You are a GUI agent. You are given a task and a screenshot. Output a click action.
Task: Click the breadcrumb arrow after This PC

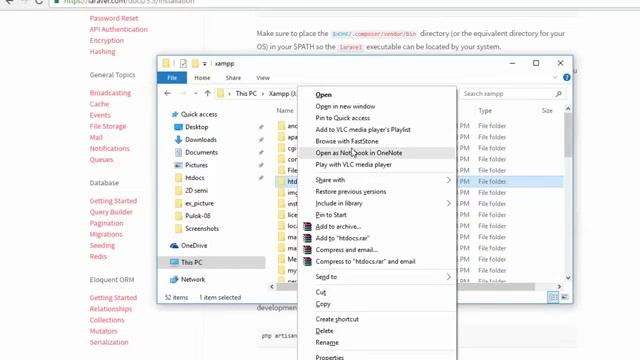click(x=262, y=94)
